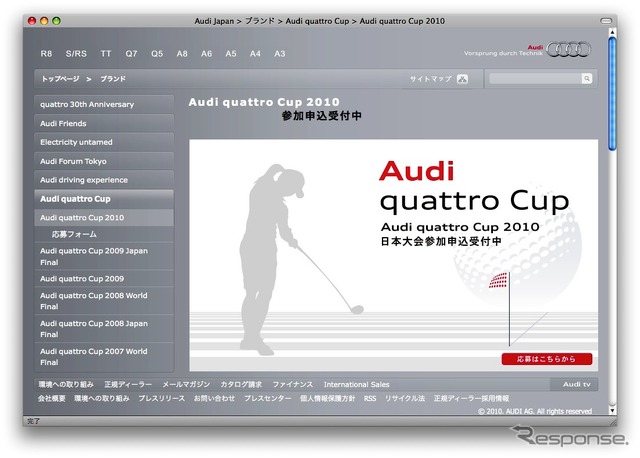Open the A5 model menu

(x=231, y=53)
